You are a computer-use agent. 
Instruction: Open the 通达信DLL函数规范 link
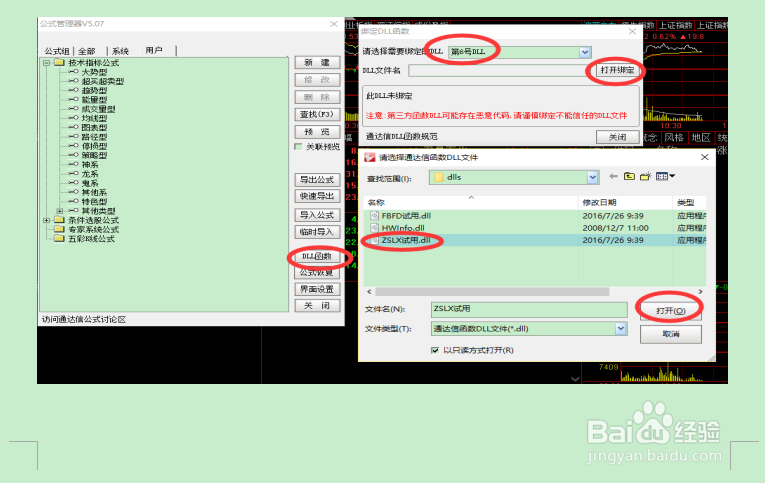(x=402, y=137)
